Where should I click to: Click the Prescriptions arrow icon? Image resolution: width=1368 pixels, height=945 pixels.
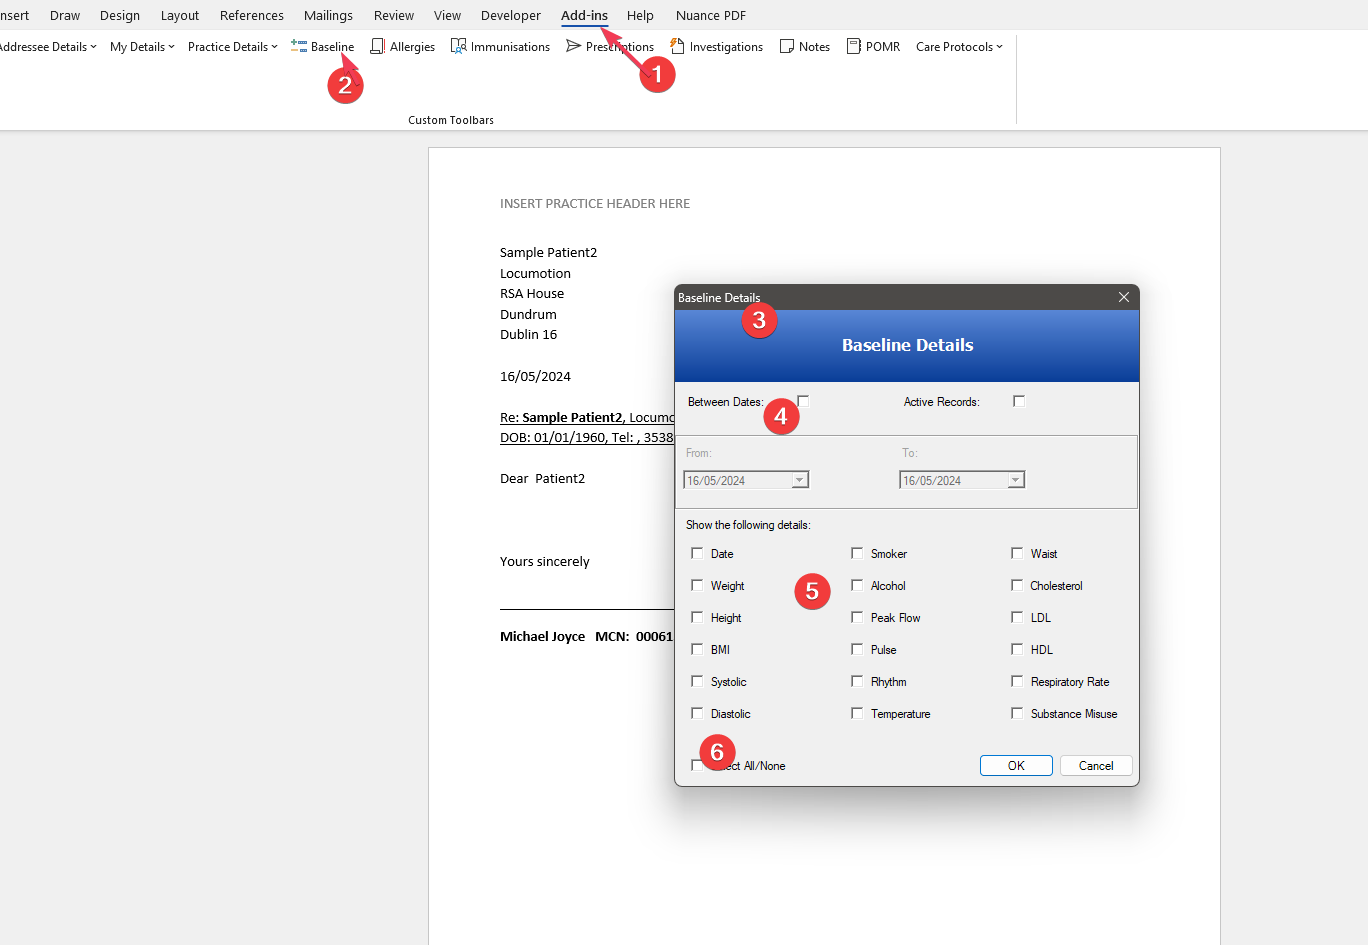[573, 46]
